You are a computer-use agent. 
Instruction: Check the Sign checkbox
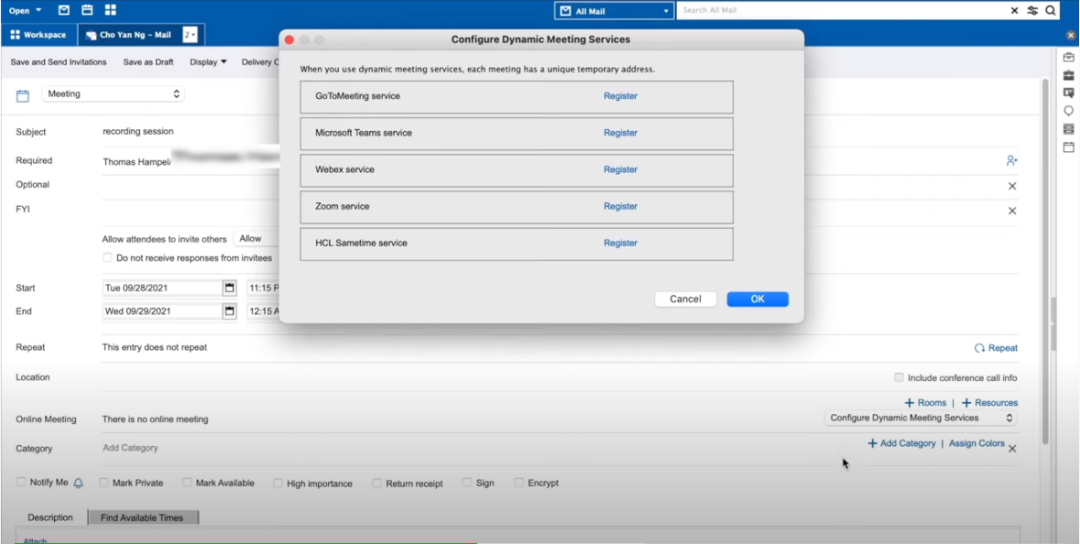[x=467, y=483]
